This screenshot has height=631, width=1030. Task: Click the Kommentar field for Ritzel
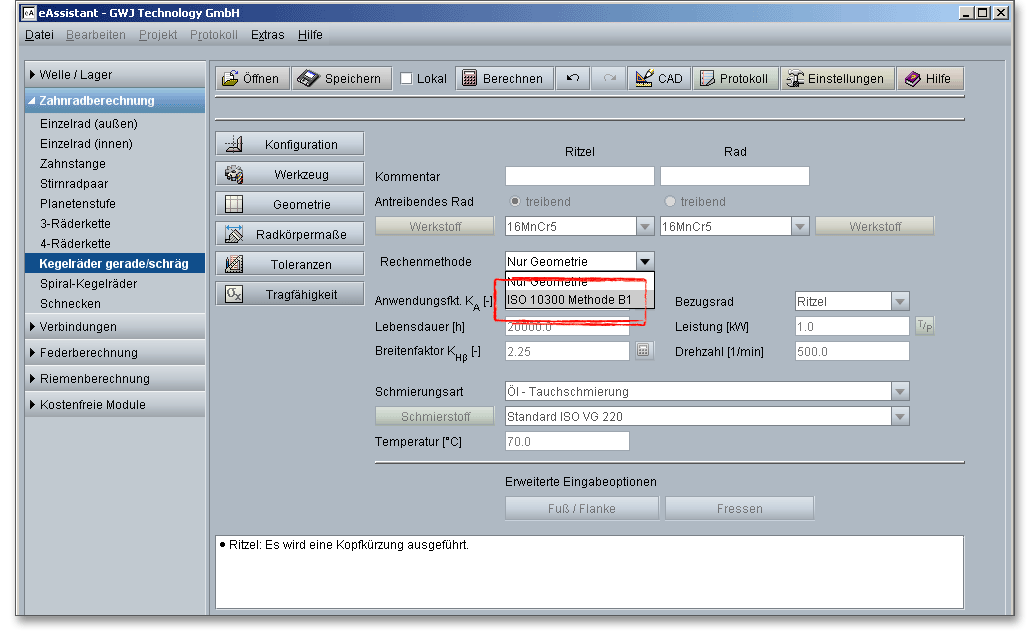(579, 177)
